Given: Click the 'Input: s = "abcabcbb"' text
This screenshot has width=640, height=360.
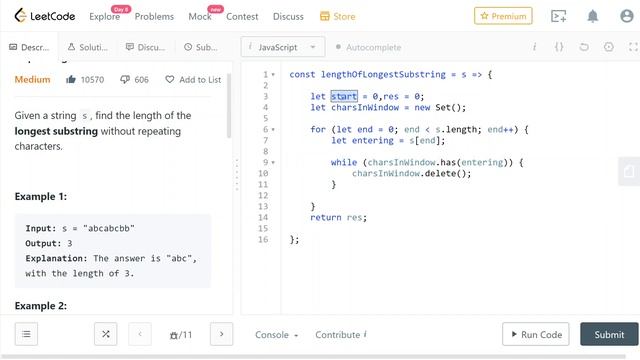Looking at the screenshot, I should point(80,228).
